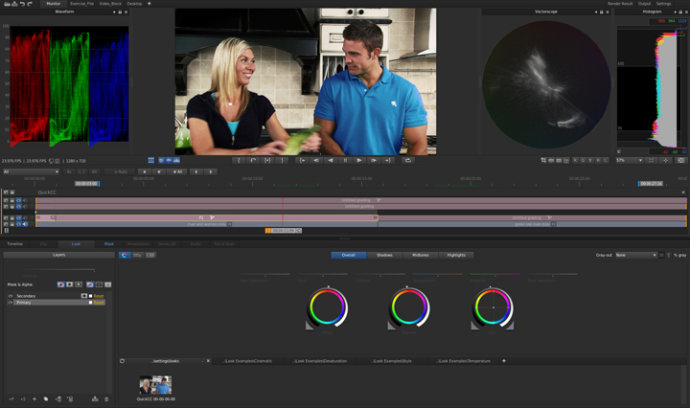Click the refresh icon beside the looks tabs
The width and height of the screenshot is (690, 408).
click(122, 360)
